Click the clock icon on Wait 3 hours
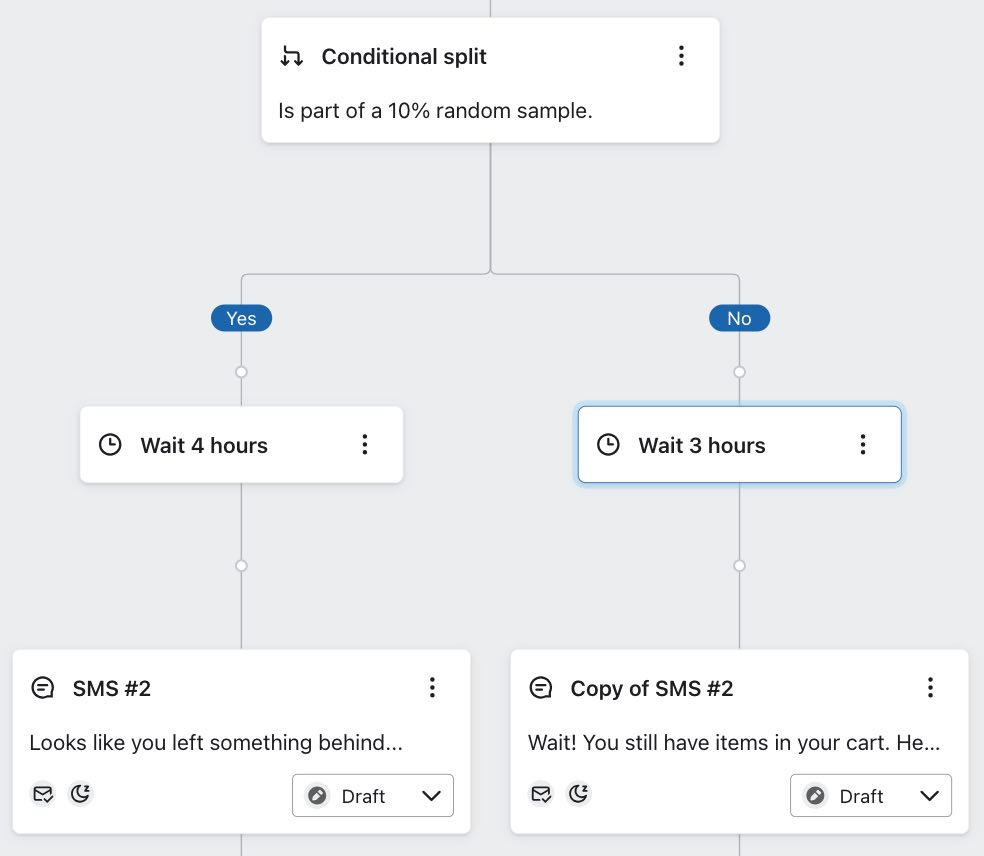This screenshot has height=856, width=984. coord(608,444)
